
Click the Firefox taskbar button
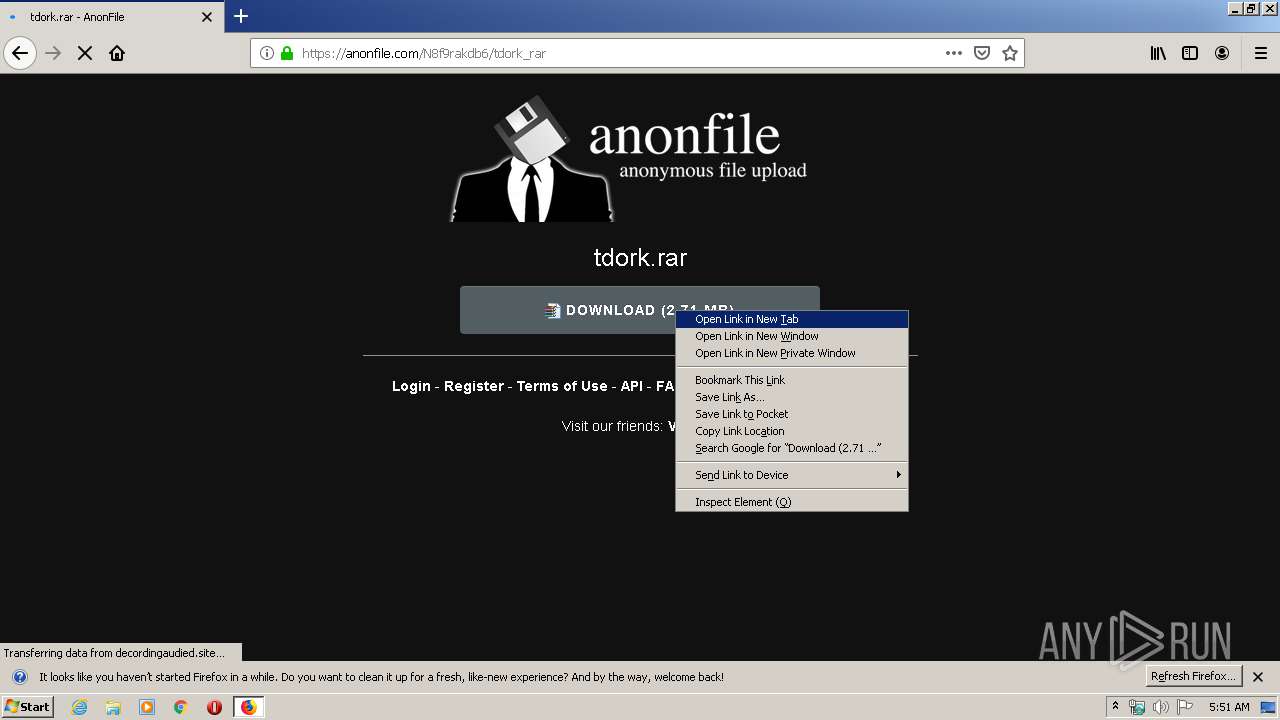click(x=248, y=707)
